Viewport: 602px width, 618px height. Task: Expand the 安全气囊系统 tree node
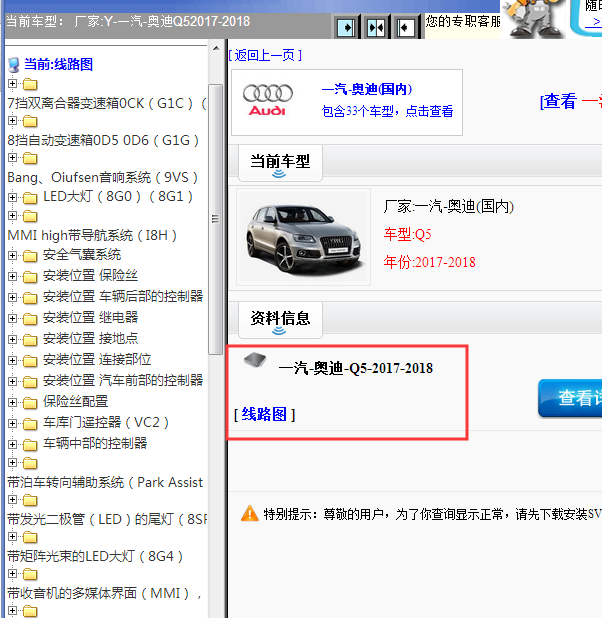(13, 255)
